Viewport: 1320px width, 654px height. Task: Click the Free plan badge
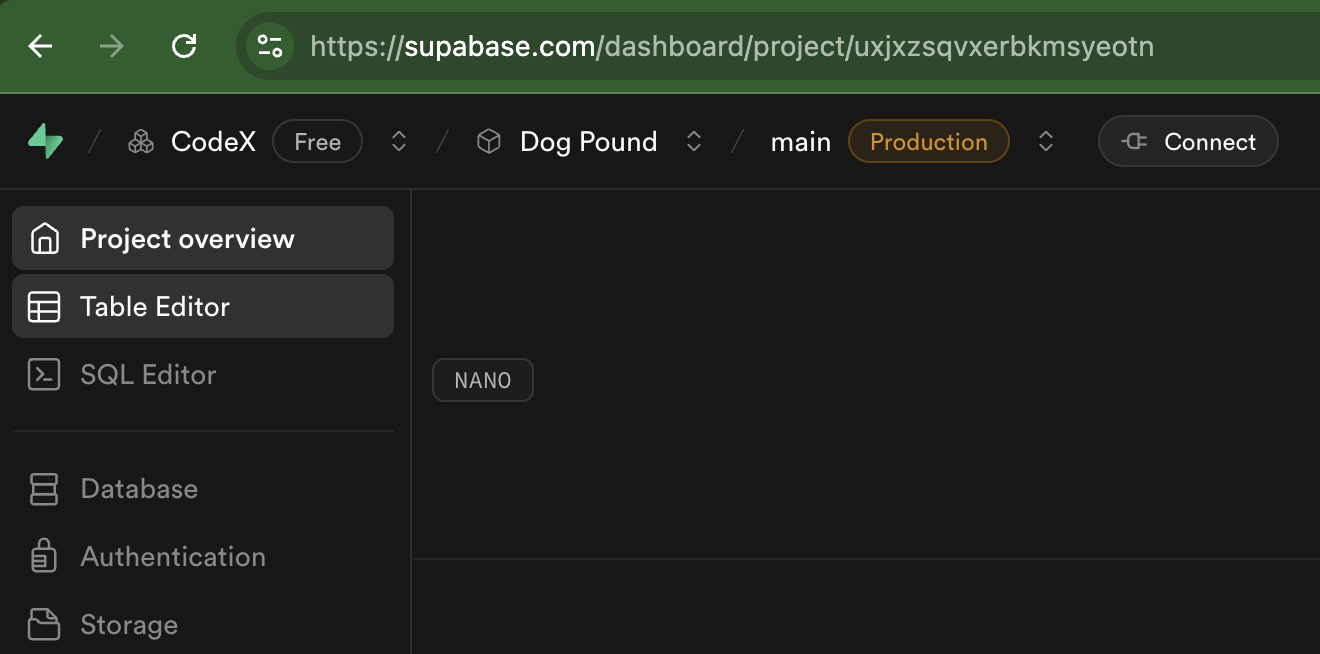pyautogui.click(x=317, y=141)
